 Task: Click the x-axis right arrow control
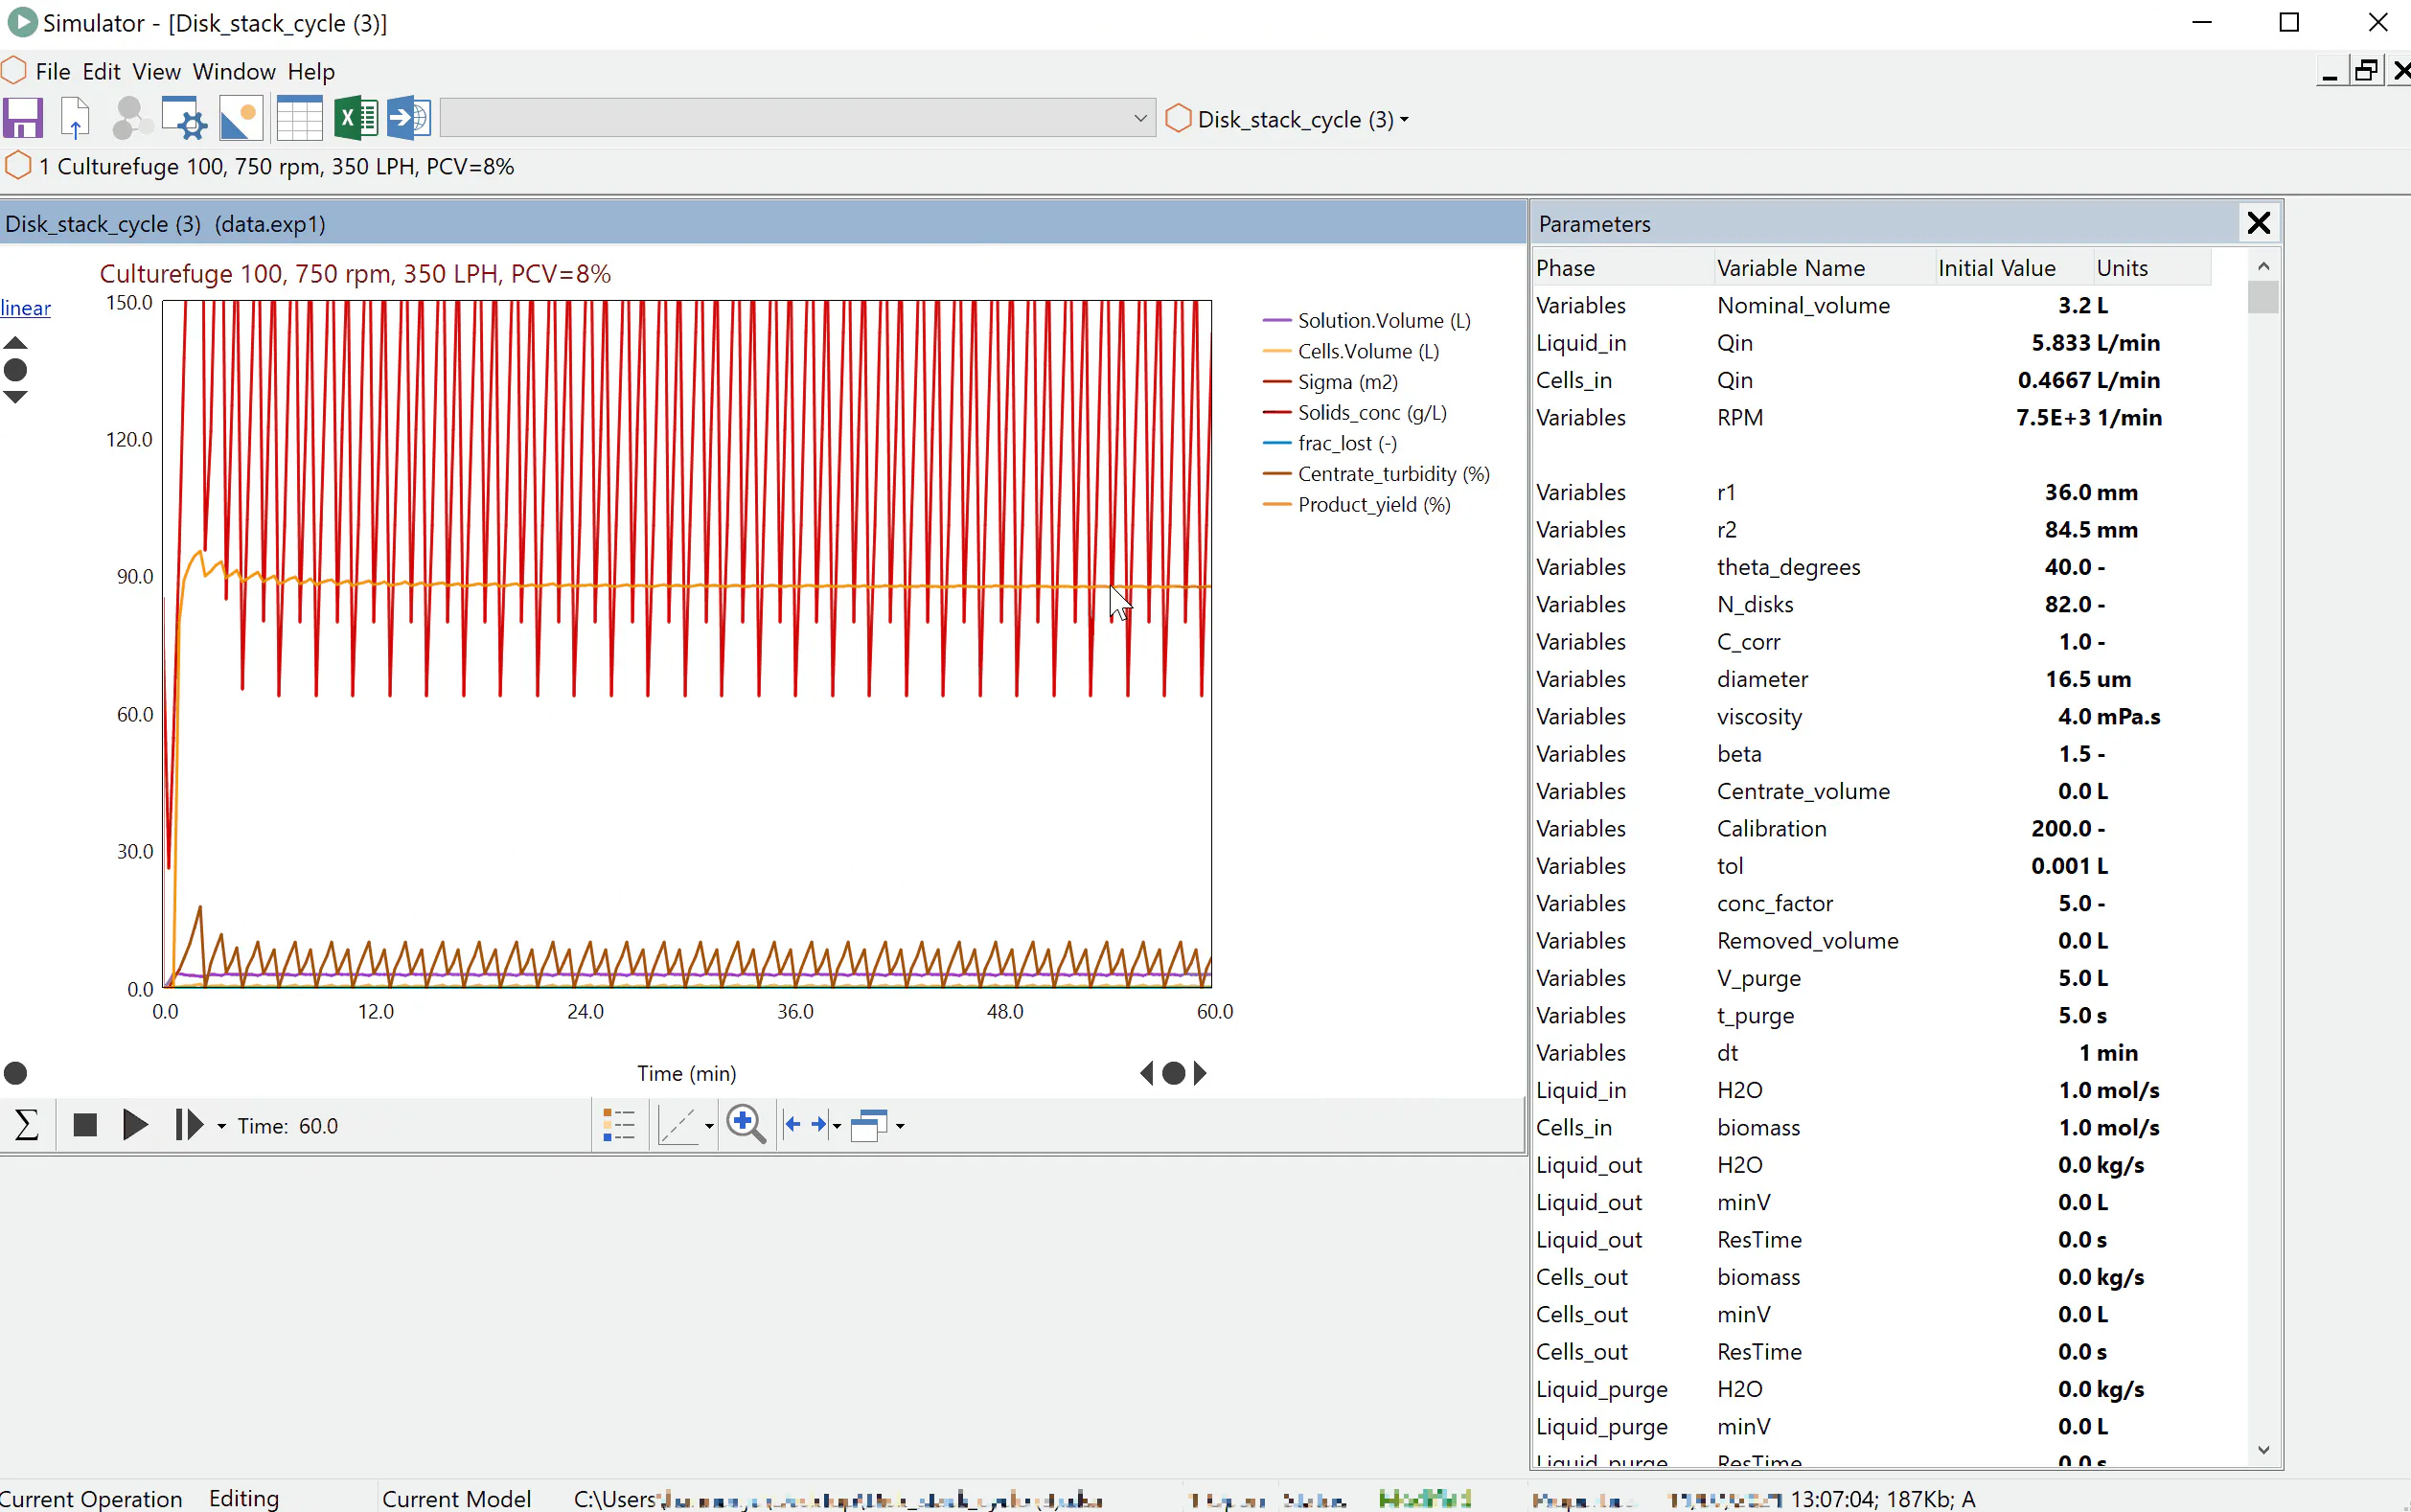tap(1201, 1073)
